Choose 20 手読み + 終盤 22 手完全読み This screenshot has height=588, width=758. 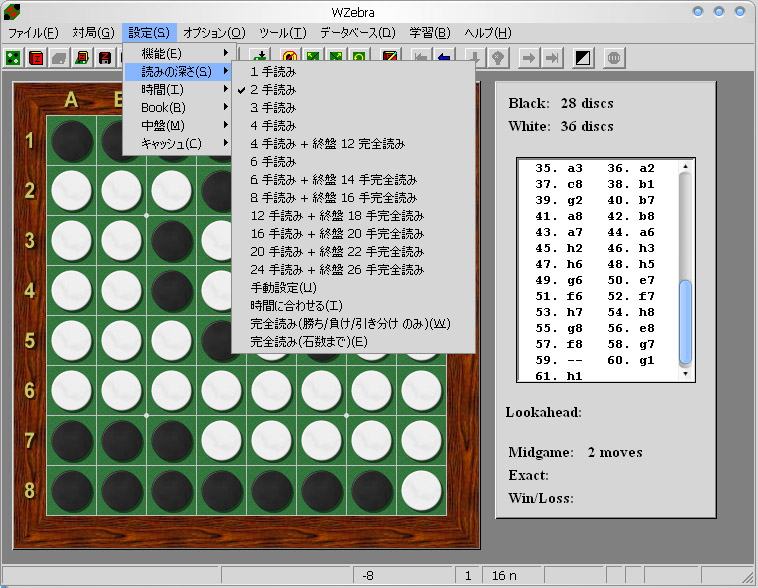(x=353, y=251)
